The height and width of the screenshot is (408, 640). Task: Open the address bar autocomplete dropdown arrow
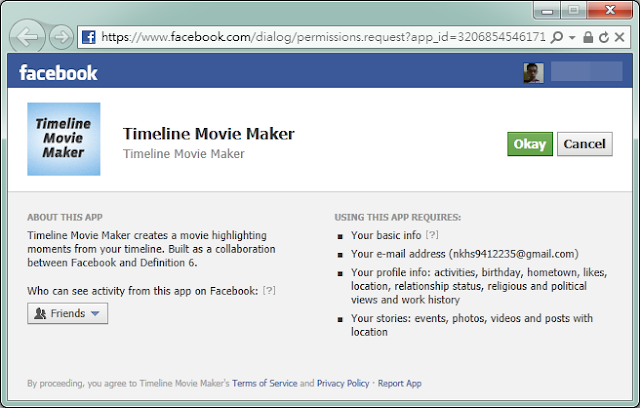572,38
